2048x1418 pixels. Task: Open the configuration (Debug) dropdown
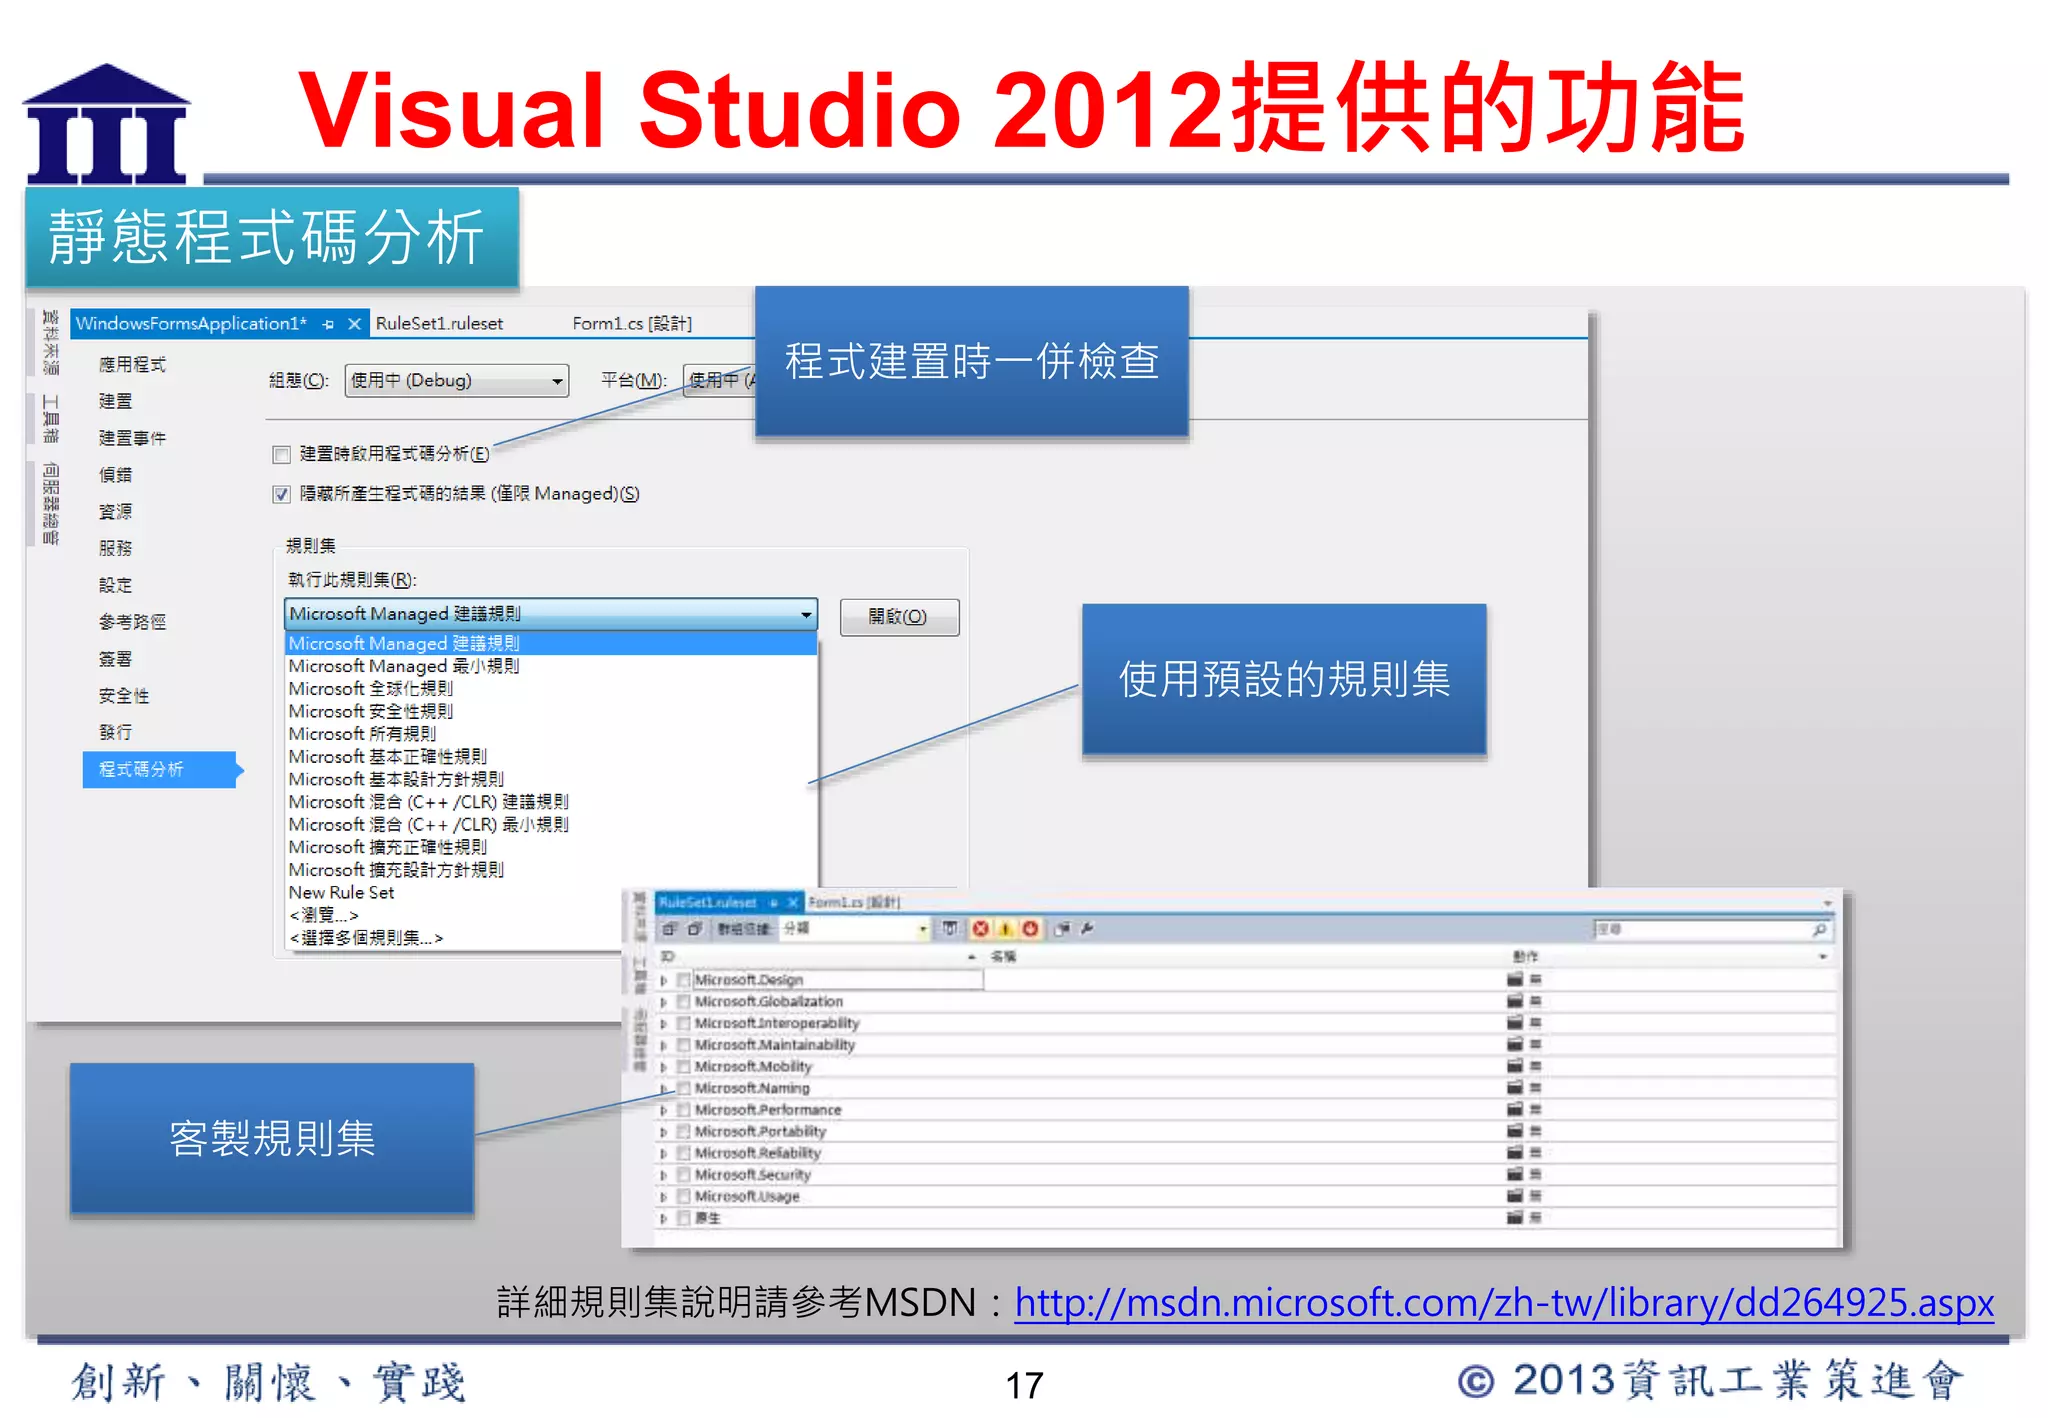(x=457, y=381)
